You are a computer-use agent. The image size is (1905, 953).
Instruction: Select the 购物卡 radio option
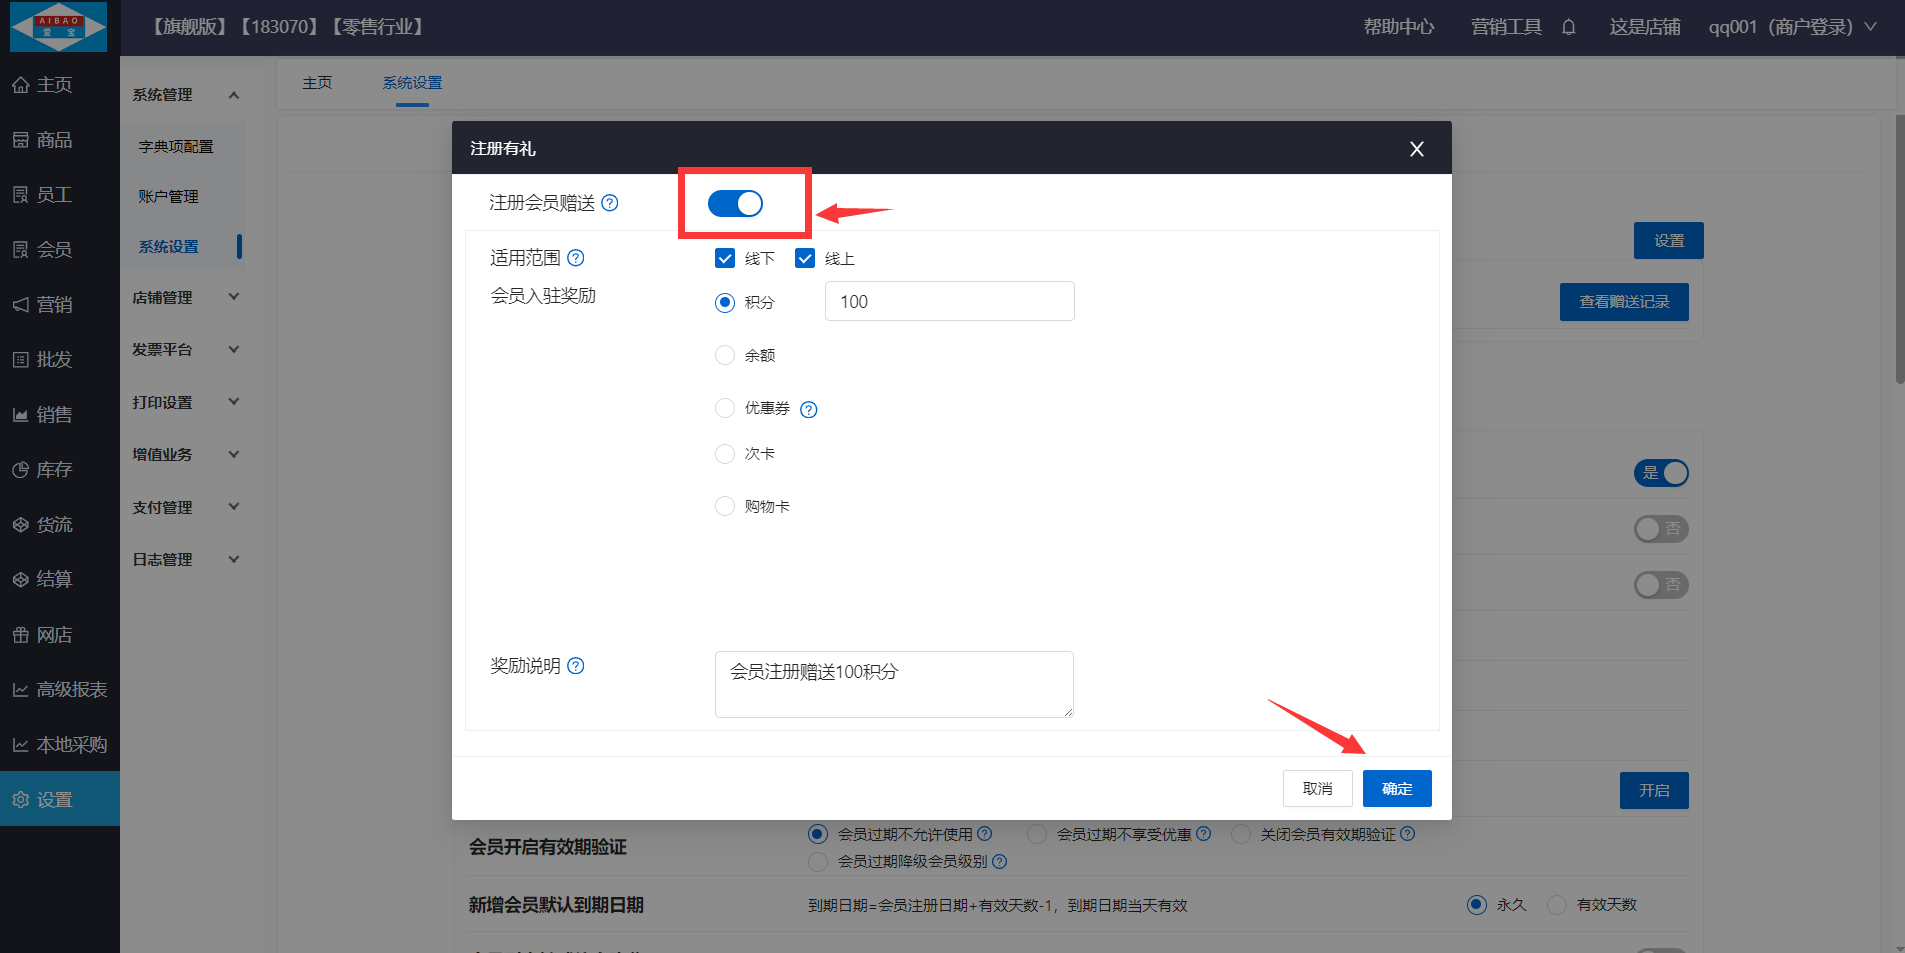(x=725, y=506)
